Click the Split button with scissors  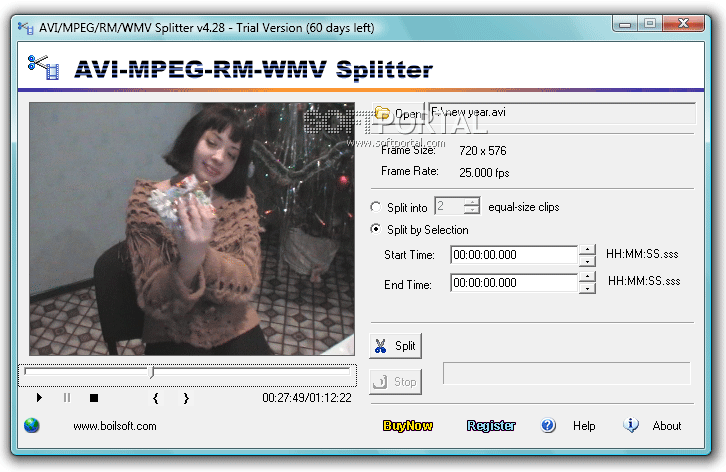(x=395, y=346)
